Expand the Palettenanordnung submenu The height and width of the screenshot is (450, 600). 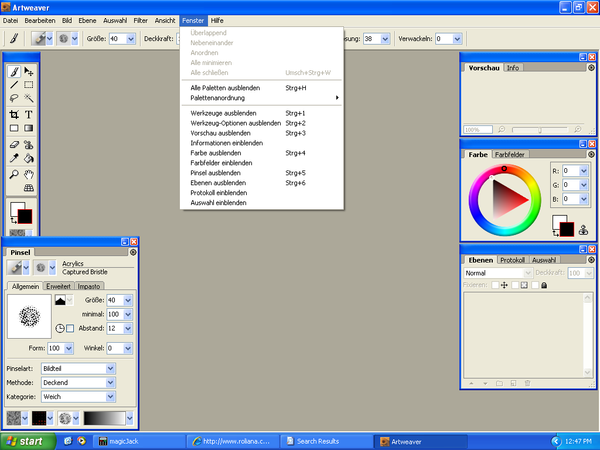pyautogui.click(x=262, y=98)
